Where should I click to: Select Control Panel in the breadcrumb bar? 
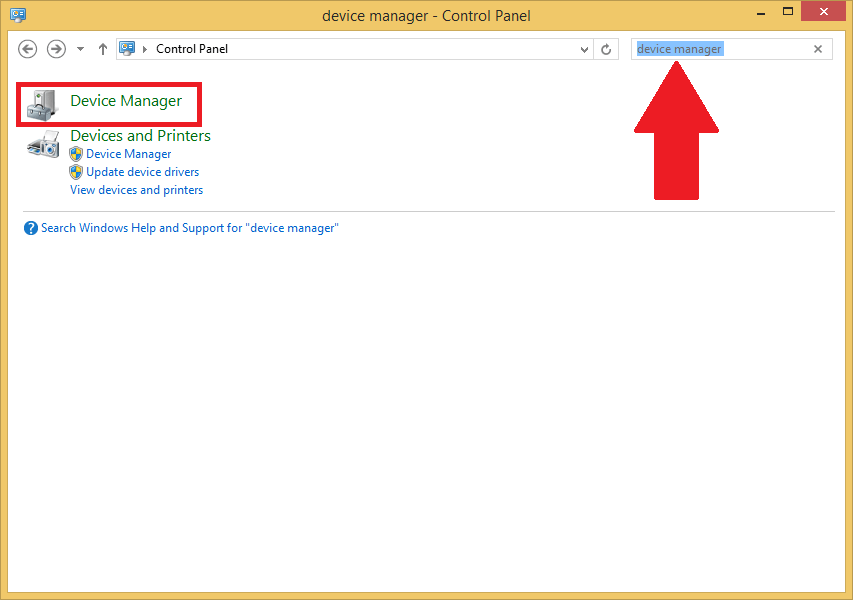pyautogui.click(x=192, y=48)
